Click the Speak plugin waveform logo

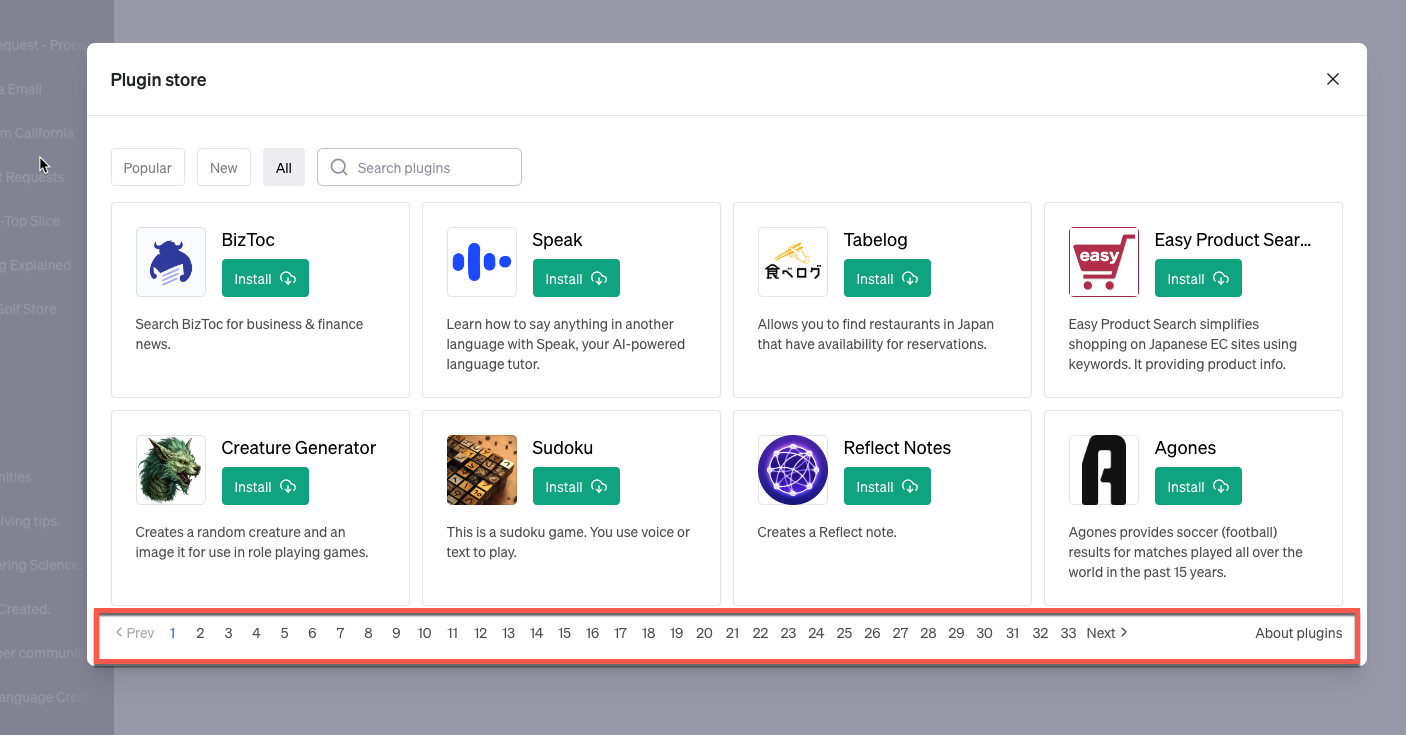pos(482,262)
